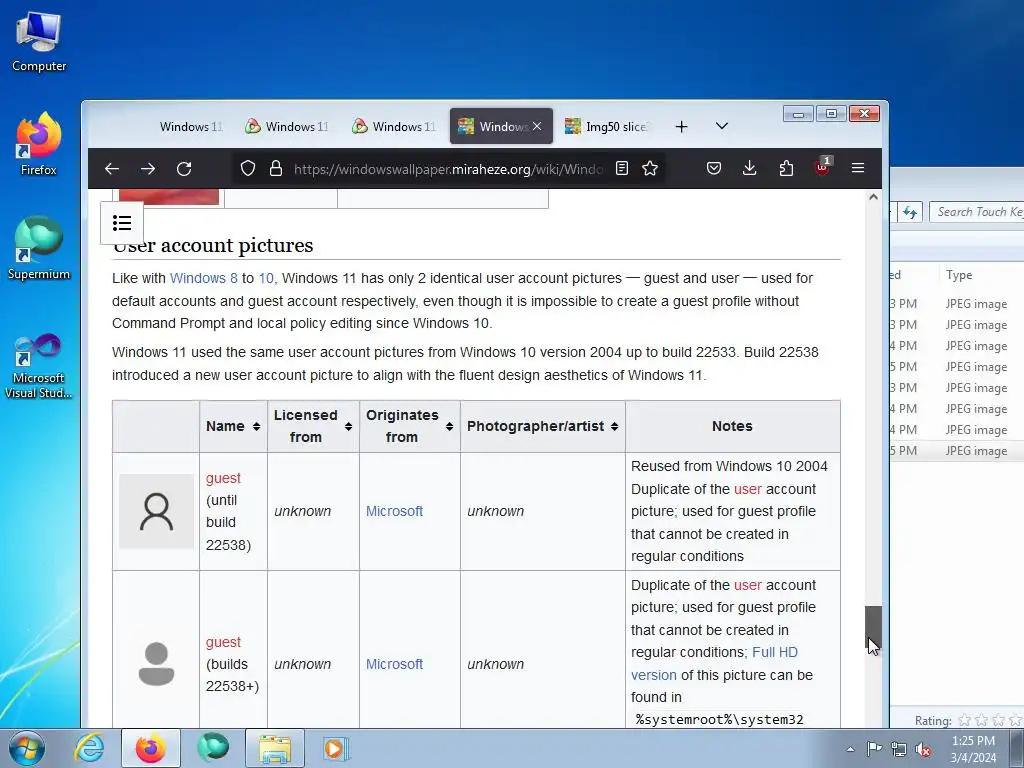Open outline guest account thumbnail
1024x768 pixels.
pyautogui.click(x=156, y=511)
